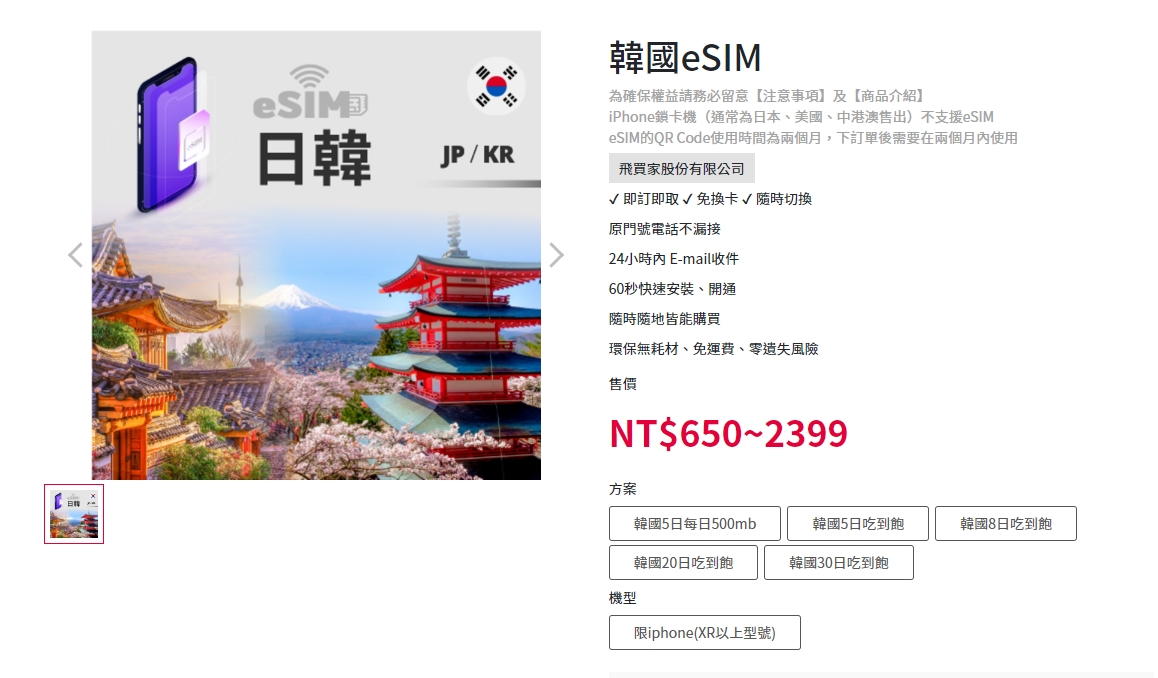Screen dimensions: 1158x678
Task: Choose the 韓國5日每日500mb plan
Action: click(x=695, y=524)
